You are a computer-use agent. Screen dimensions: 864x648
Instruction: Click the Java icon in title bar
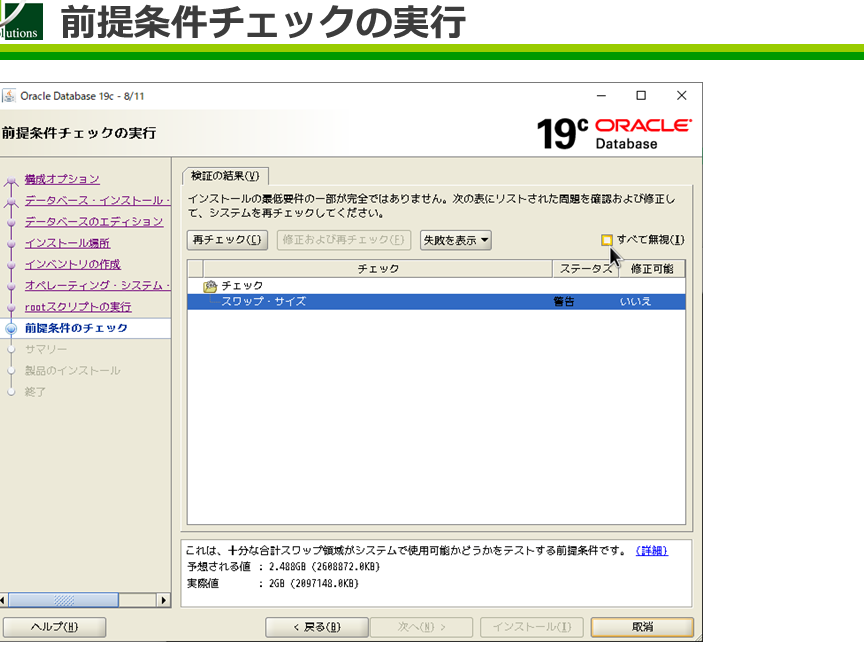[9, 96]
